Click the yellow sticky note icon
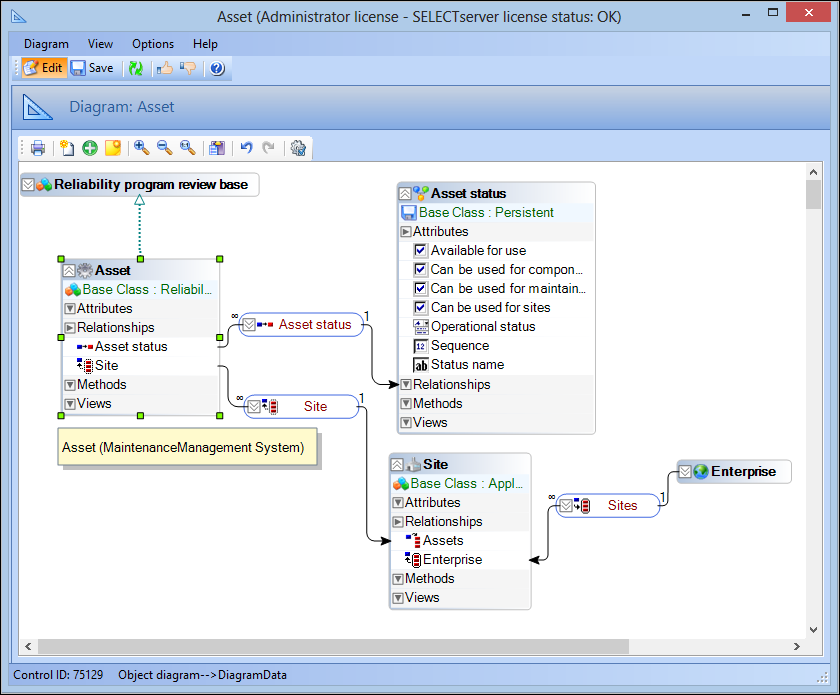Screen dimensions: 840x695 coord(113,148)
